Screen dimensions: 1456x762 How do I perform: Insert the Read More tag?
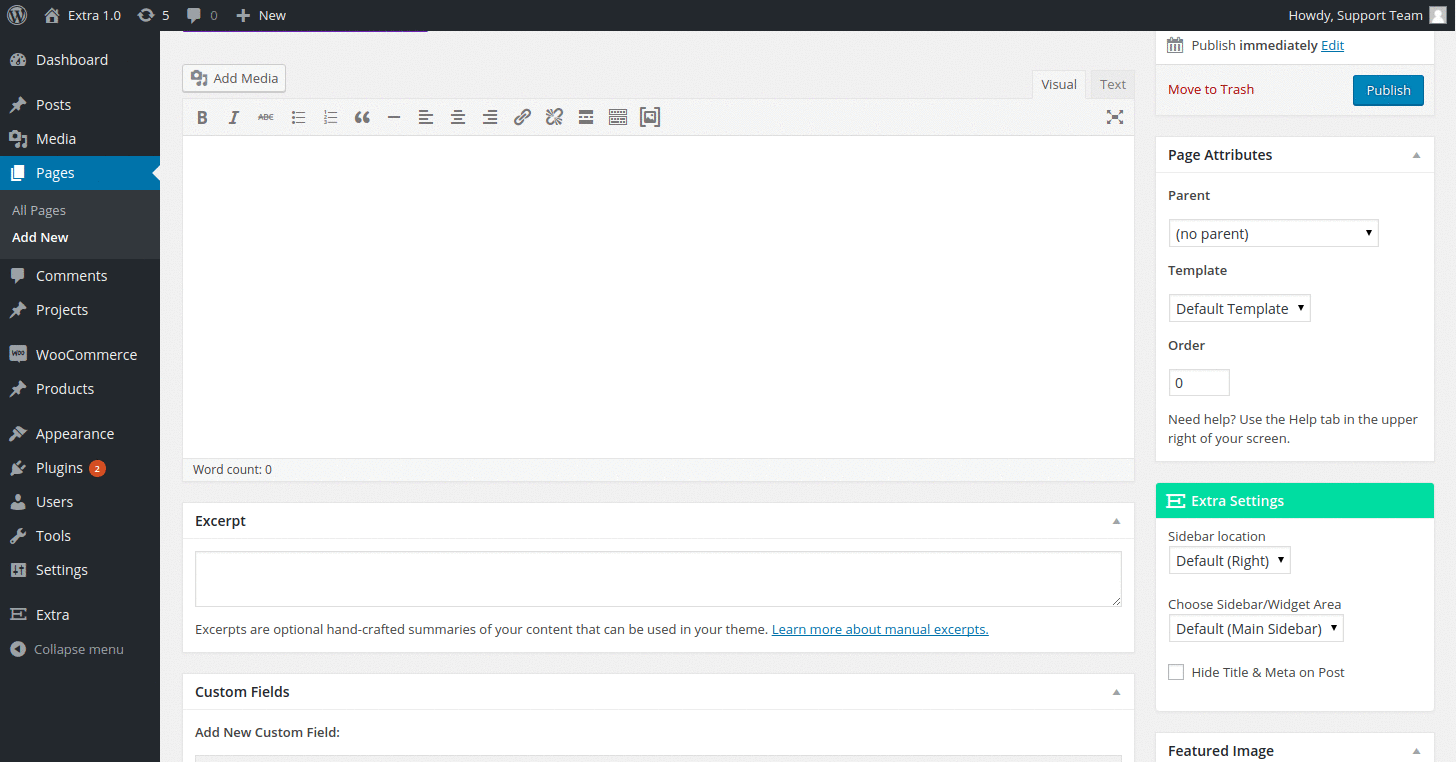[586, 117]
